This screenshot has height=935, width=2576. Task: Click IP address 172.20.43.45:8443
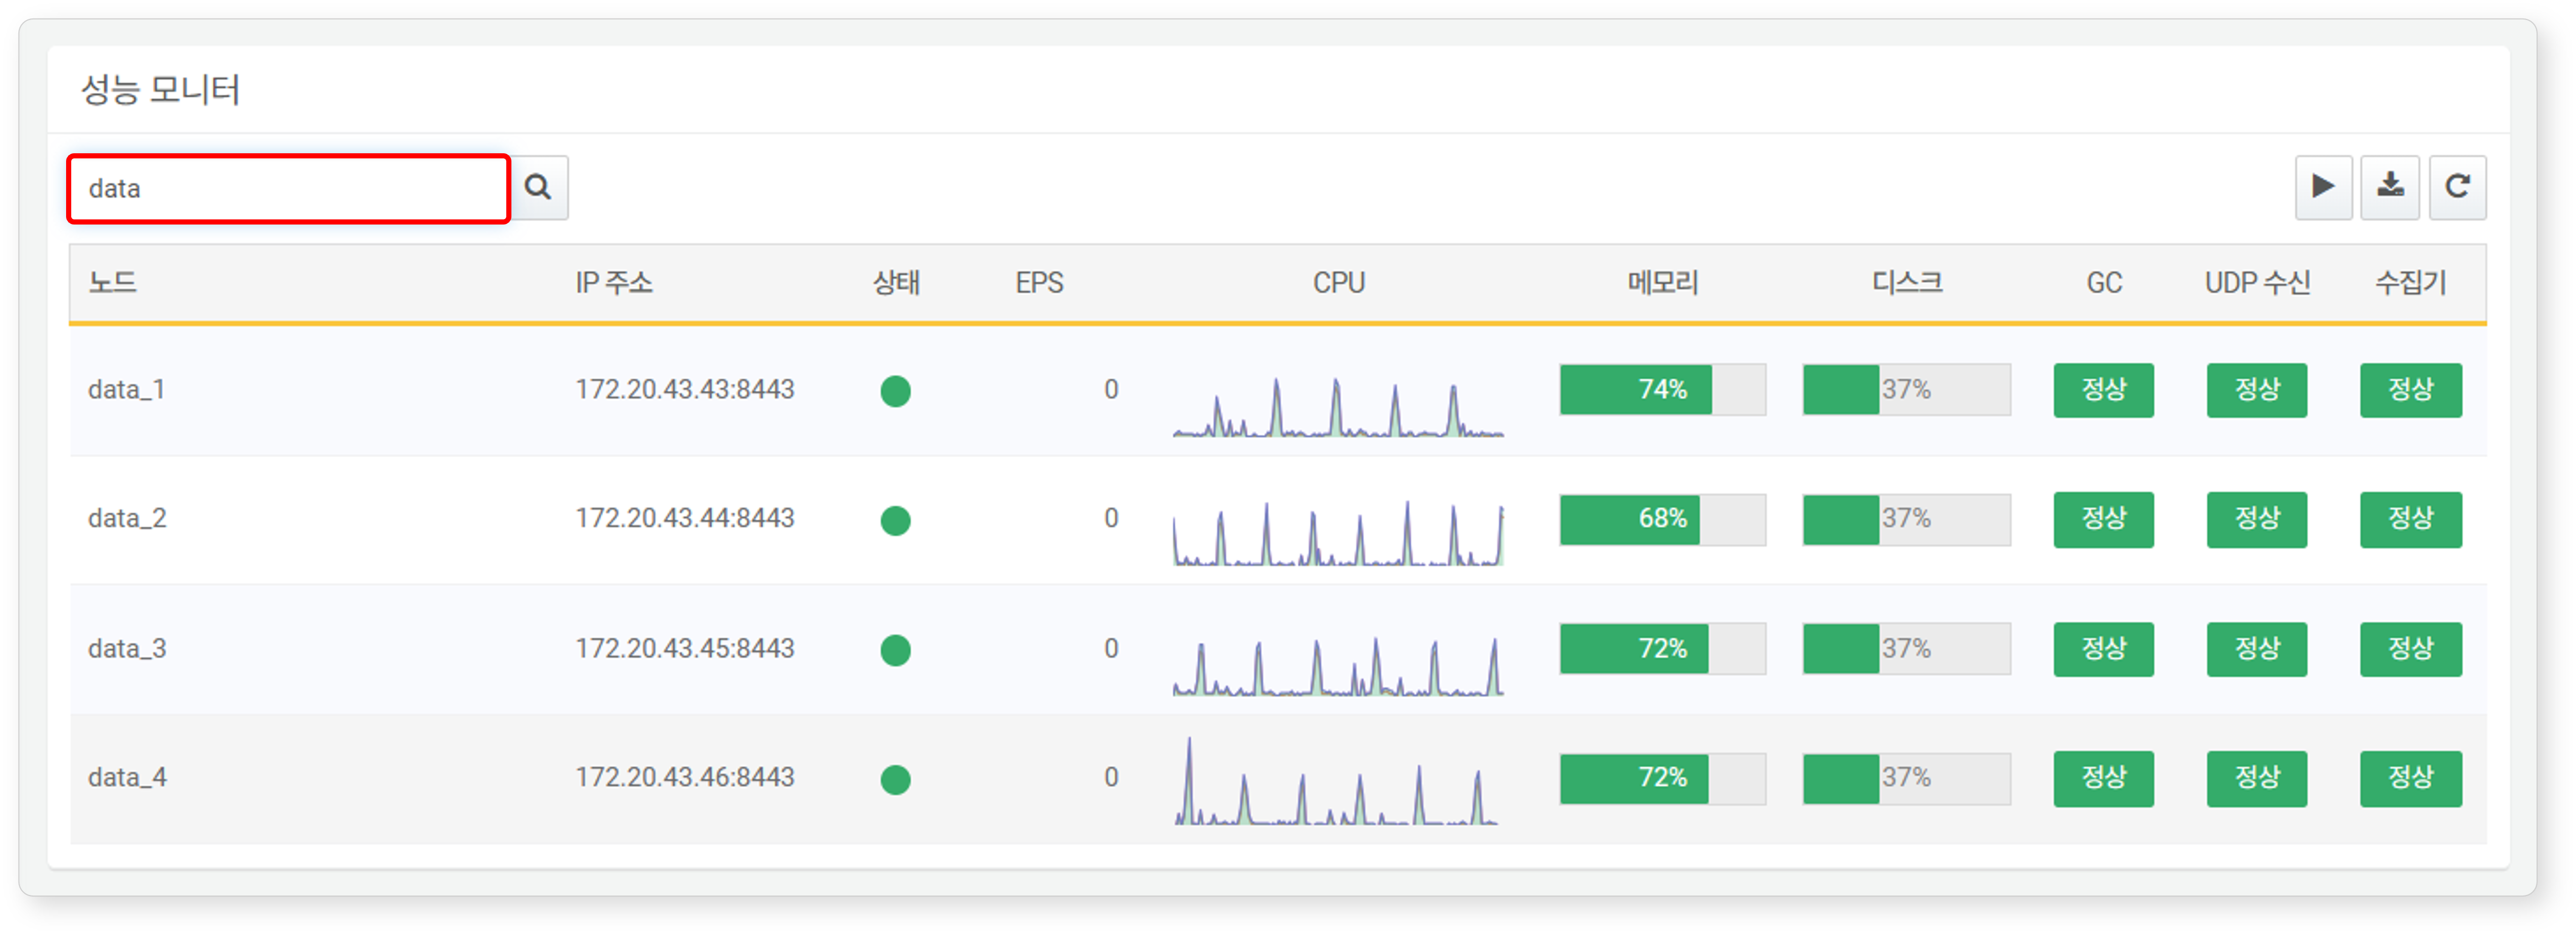click(x=685, y=648)
